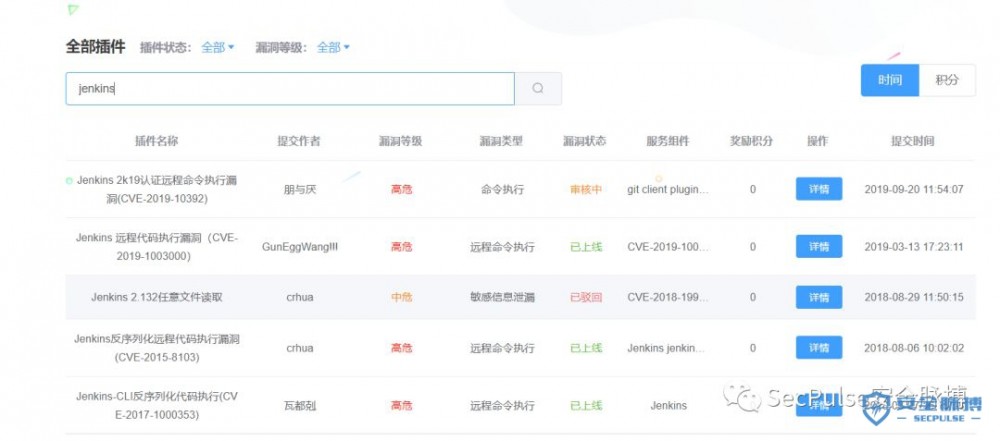Open 详情 for CVE-2019-1003000 row

click(x=819, y=246)
